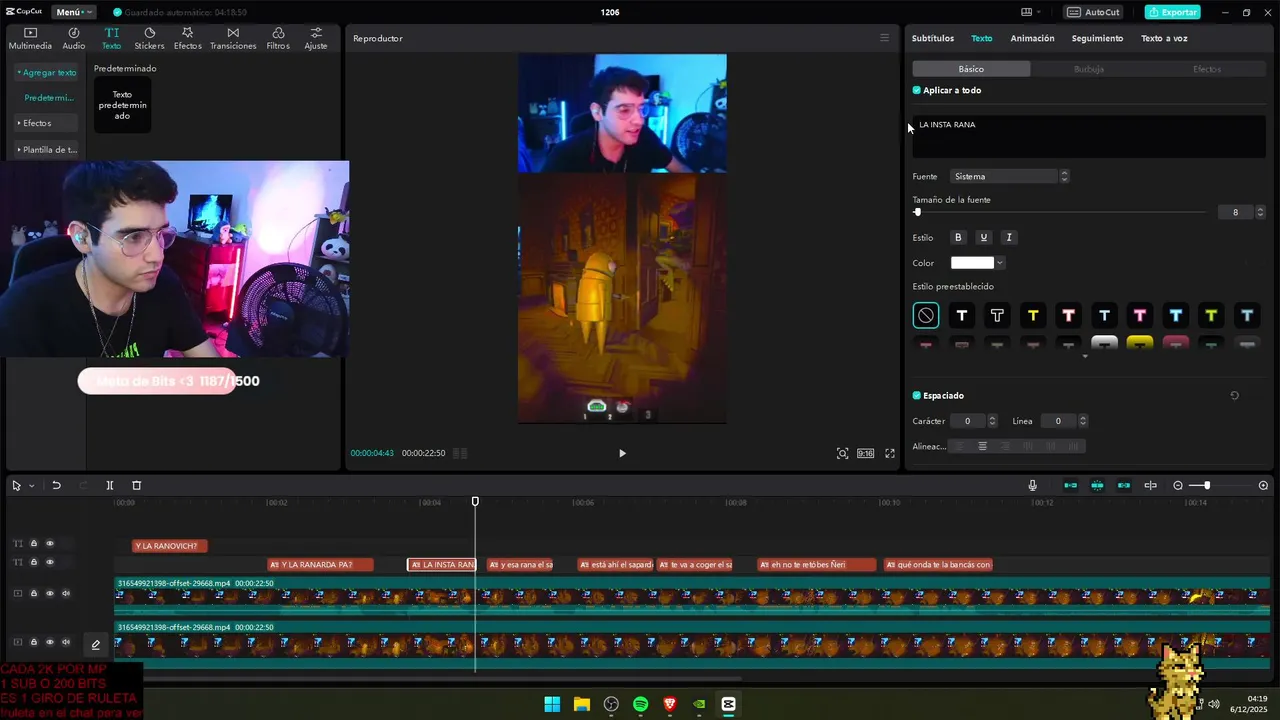Expand the Agregar texto section

46,72
